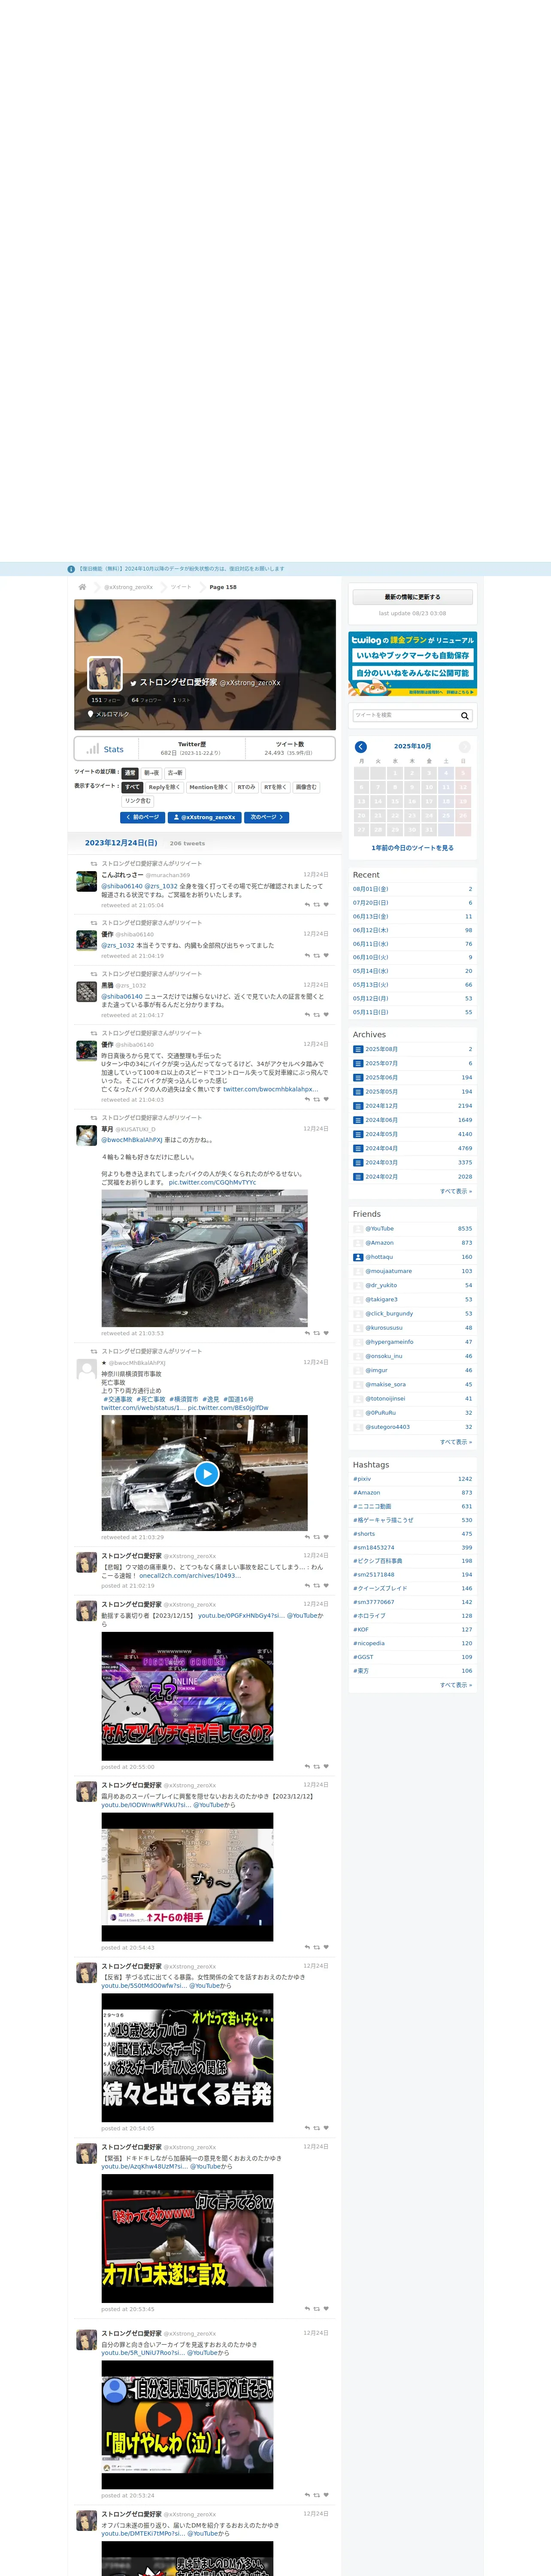Open the オフパコ未遂に言及 video thumbnail
Image resolution: width=551 pixels, height=2576 pixels.
coord(187,2239)
